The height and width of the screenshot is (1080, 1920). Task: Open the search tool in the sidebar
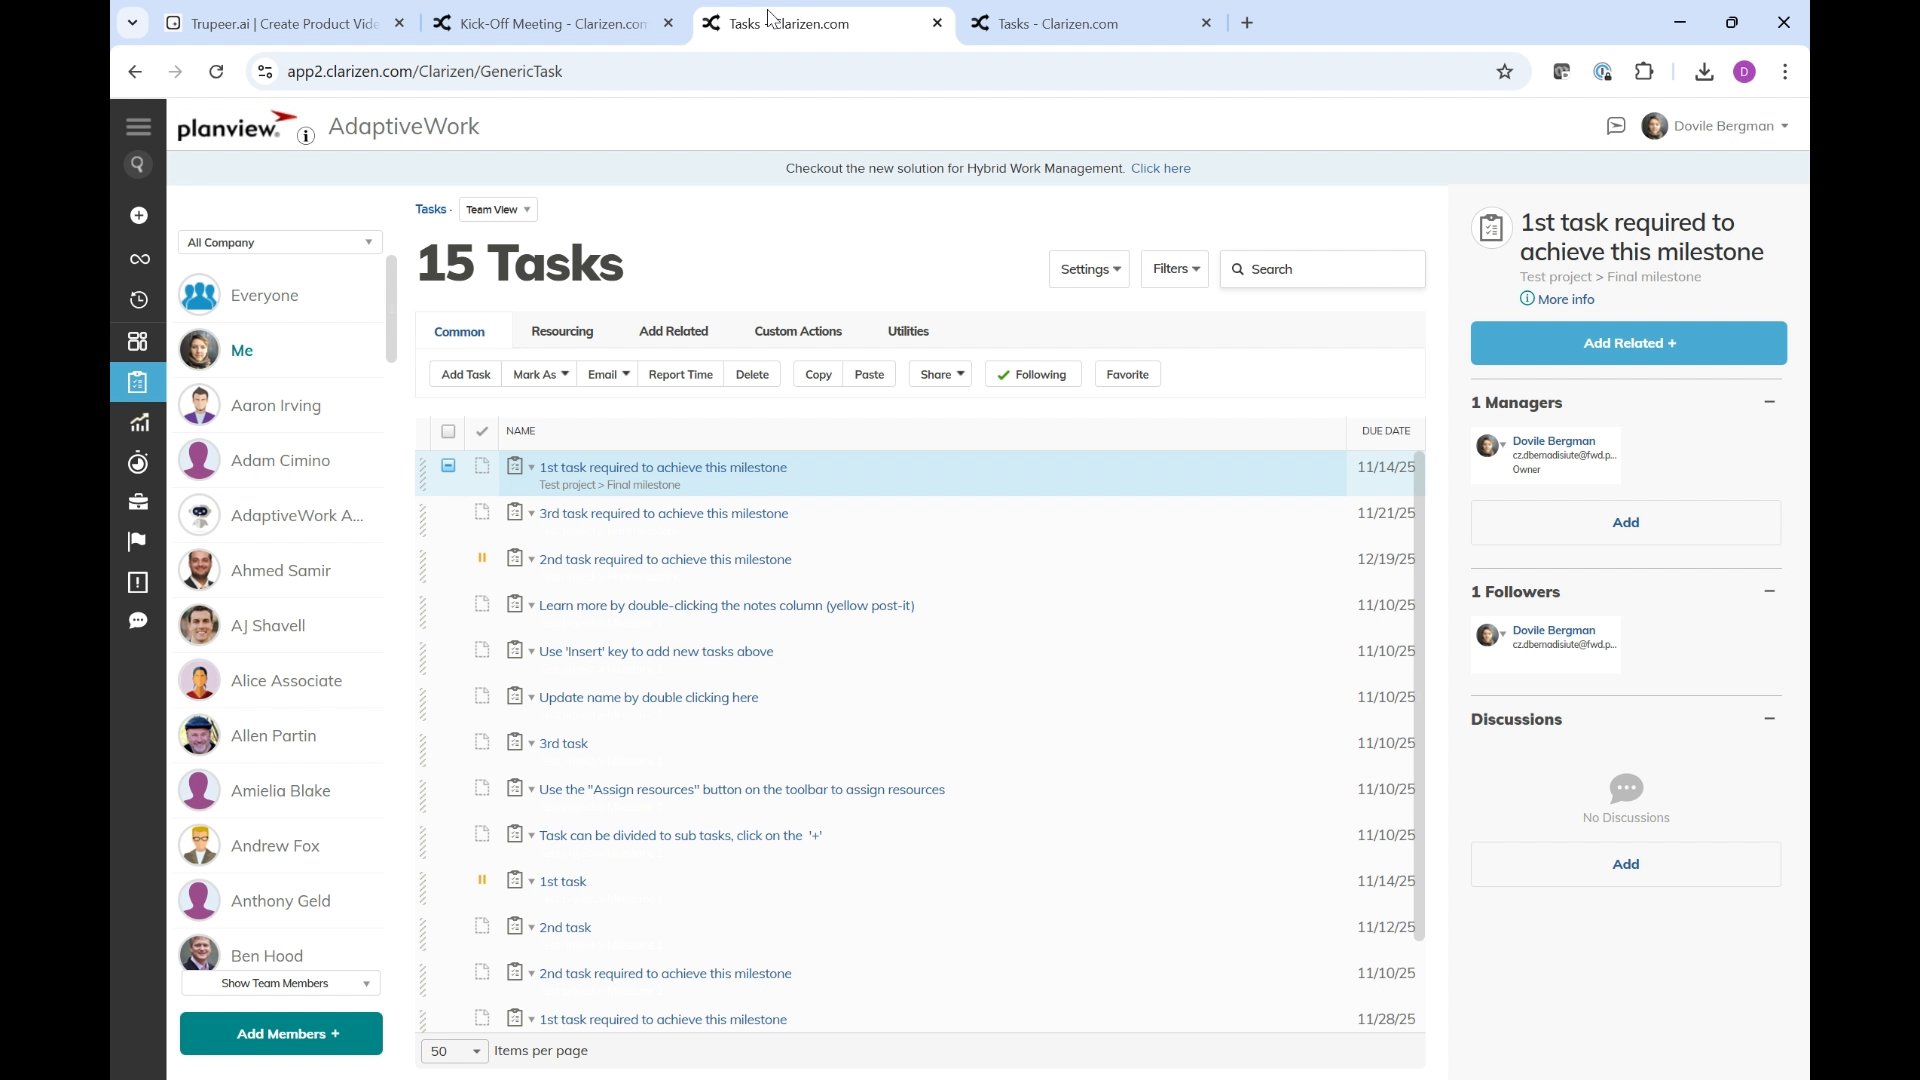coord(138,164)
